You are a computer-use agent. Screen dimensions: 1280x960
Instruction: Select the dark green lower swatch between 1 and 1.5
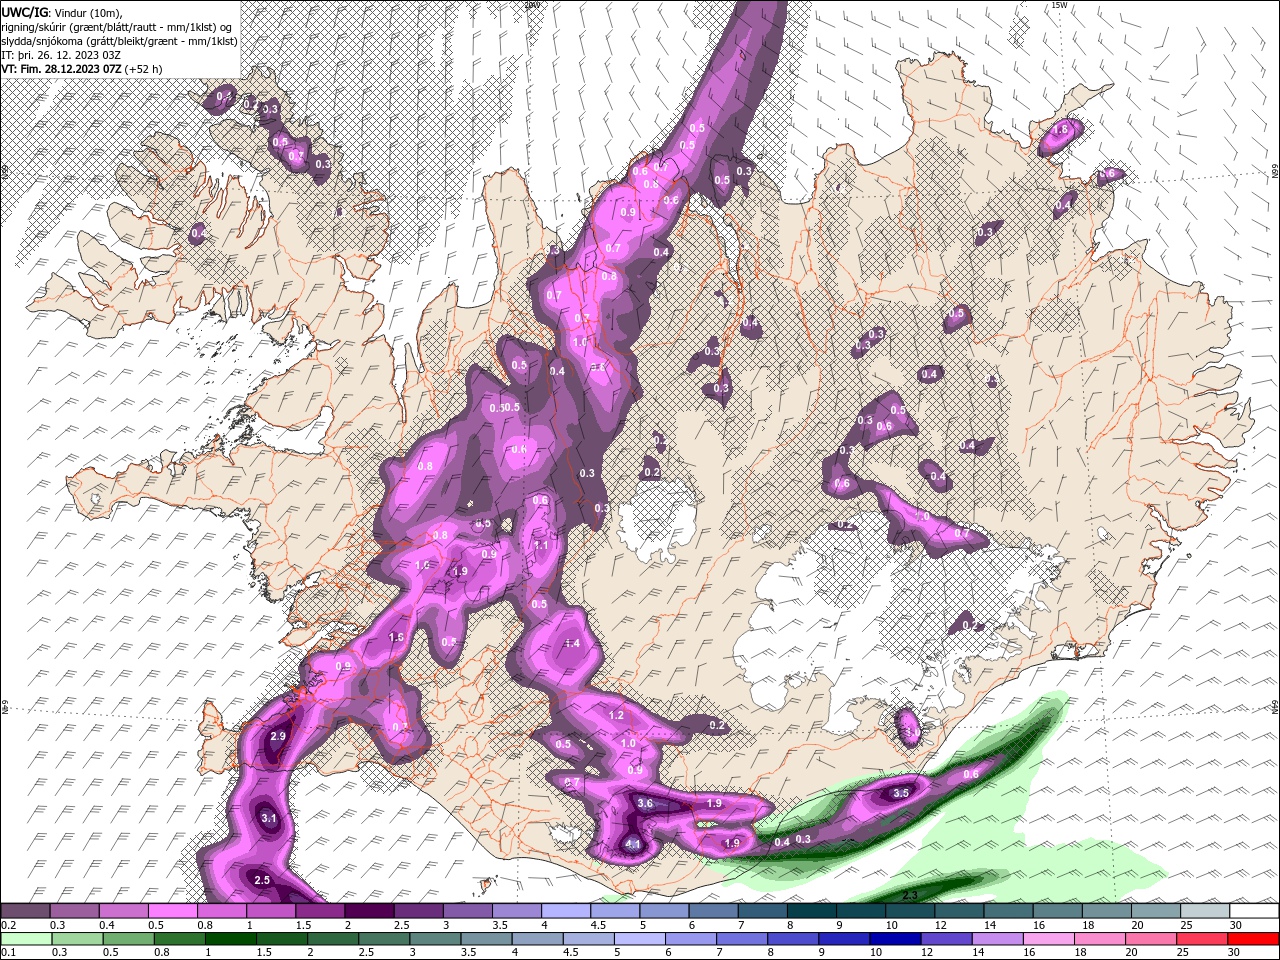[230, 939]
